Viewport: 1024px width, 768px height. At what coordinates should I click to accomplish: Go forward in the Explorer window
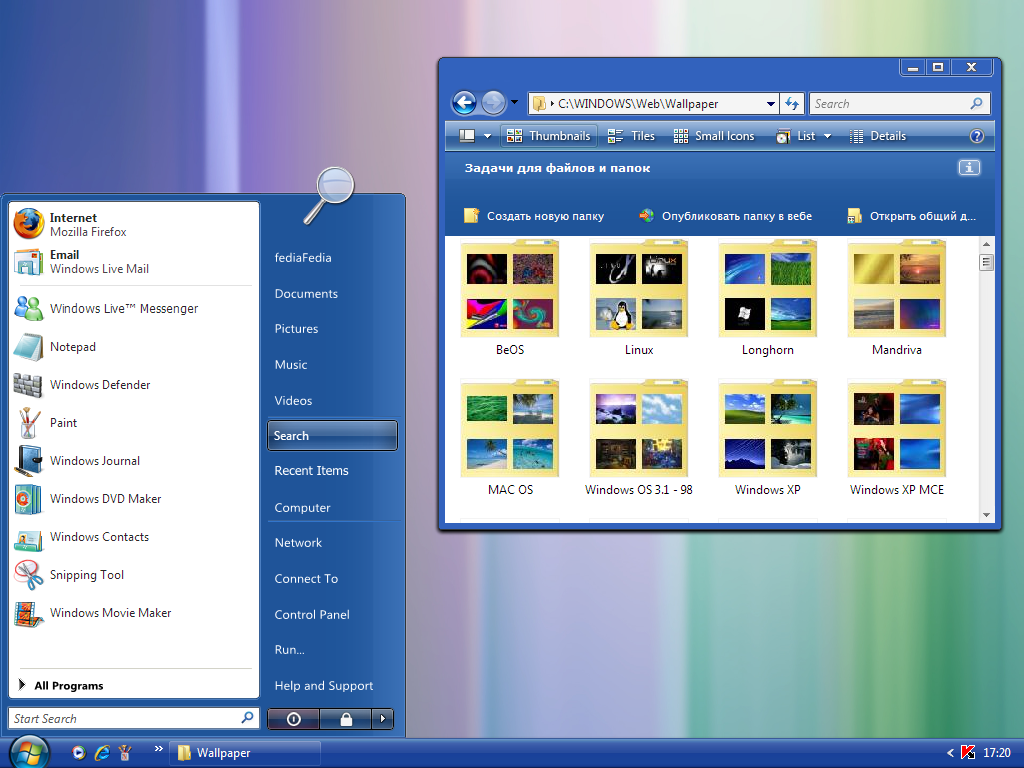pos(493,103)
